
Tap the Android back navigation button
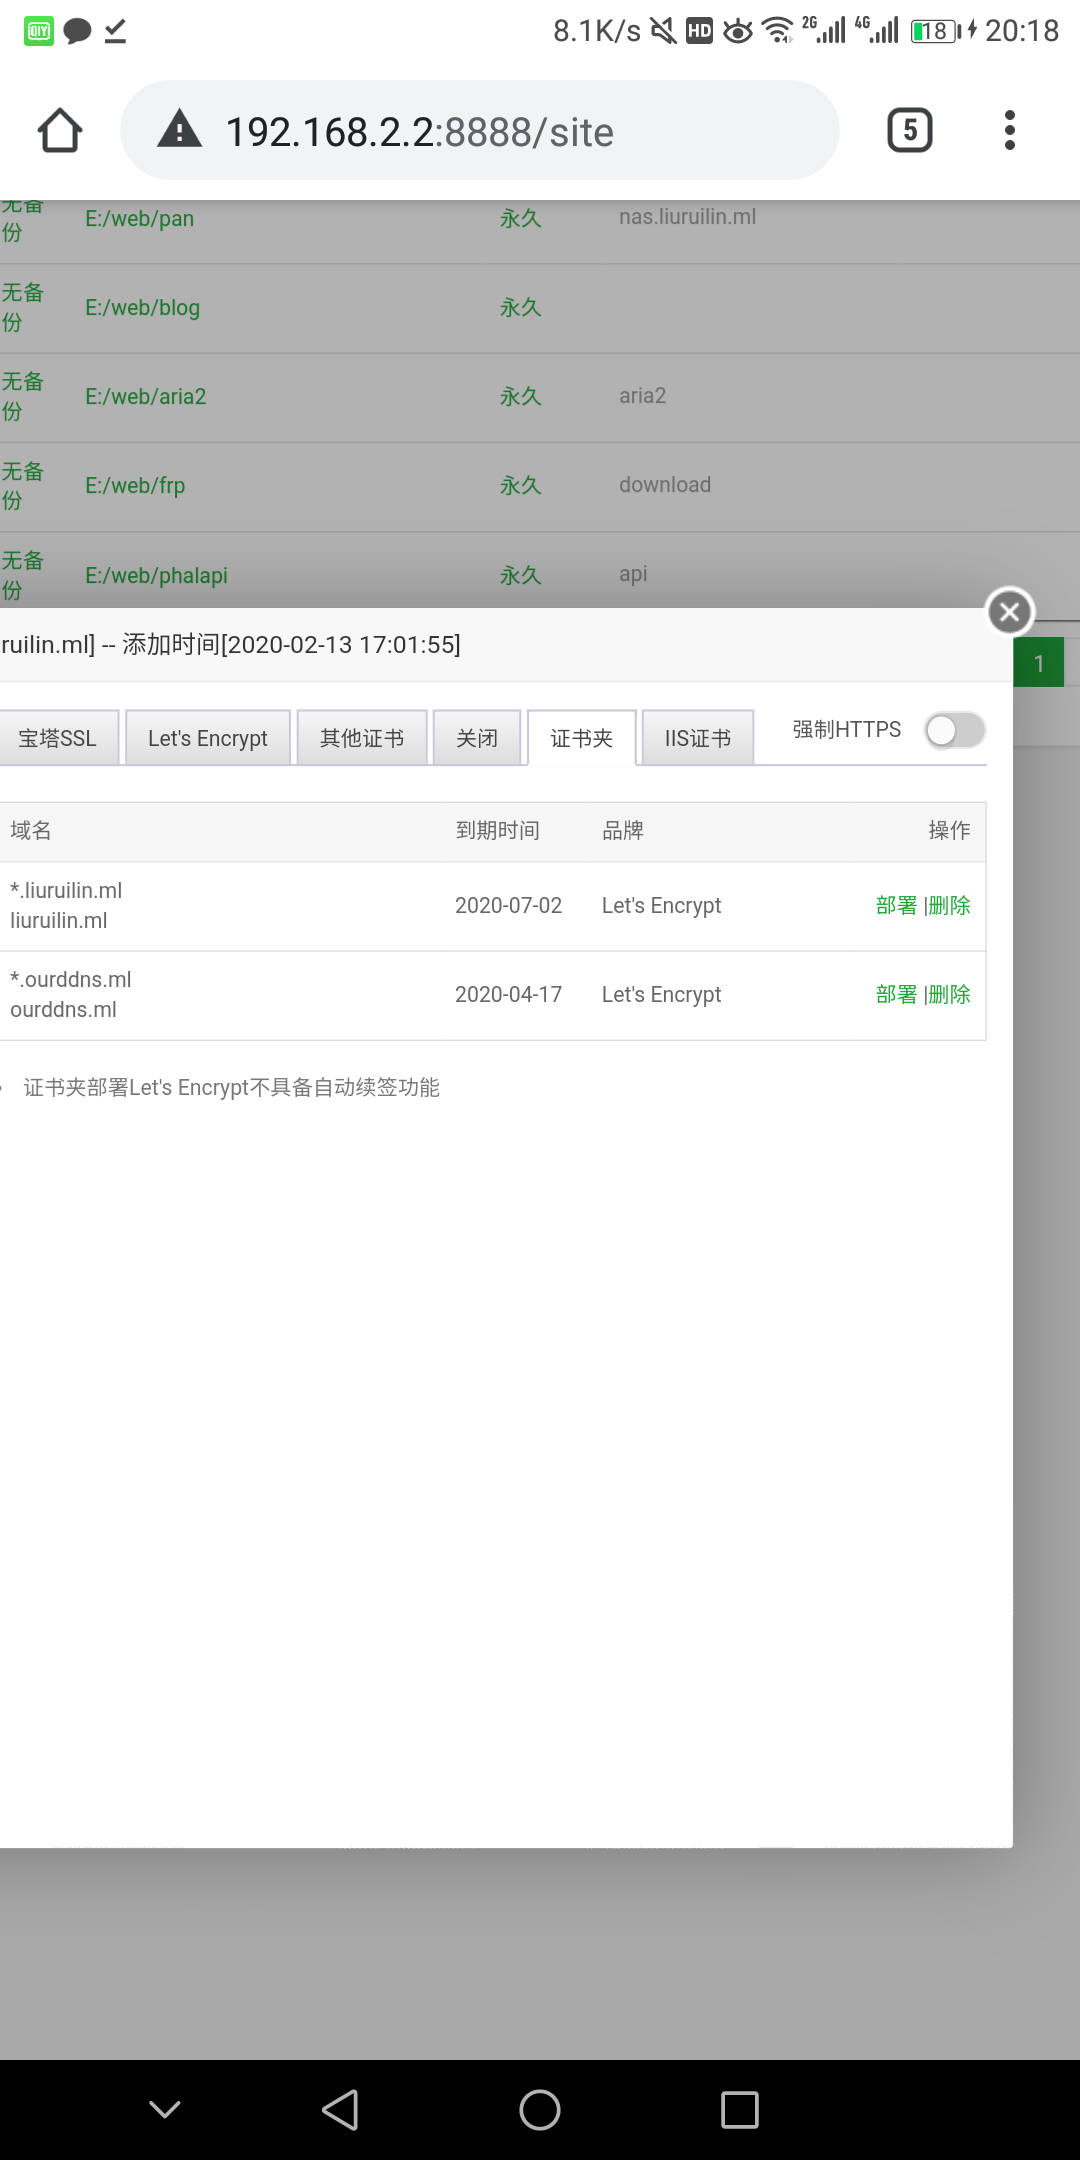click(340, 2110)
